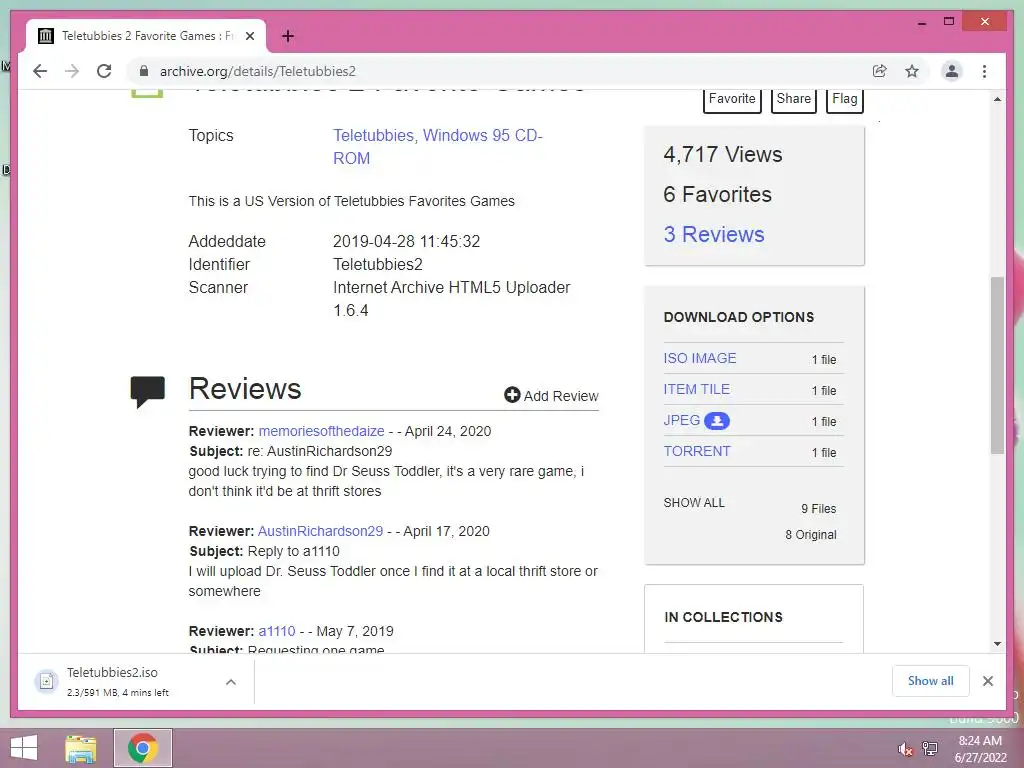Click Show all downloads
This screenshot has width=1024, height=768.
[x=930, y=681]
